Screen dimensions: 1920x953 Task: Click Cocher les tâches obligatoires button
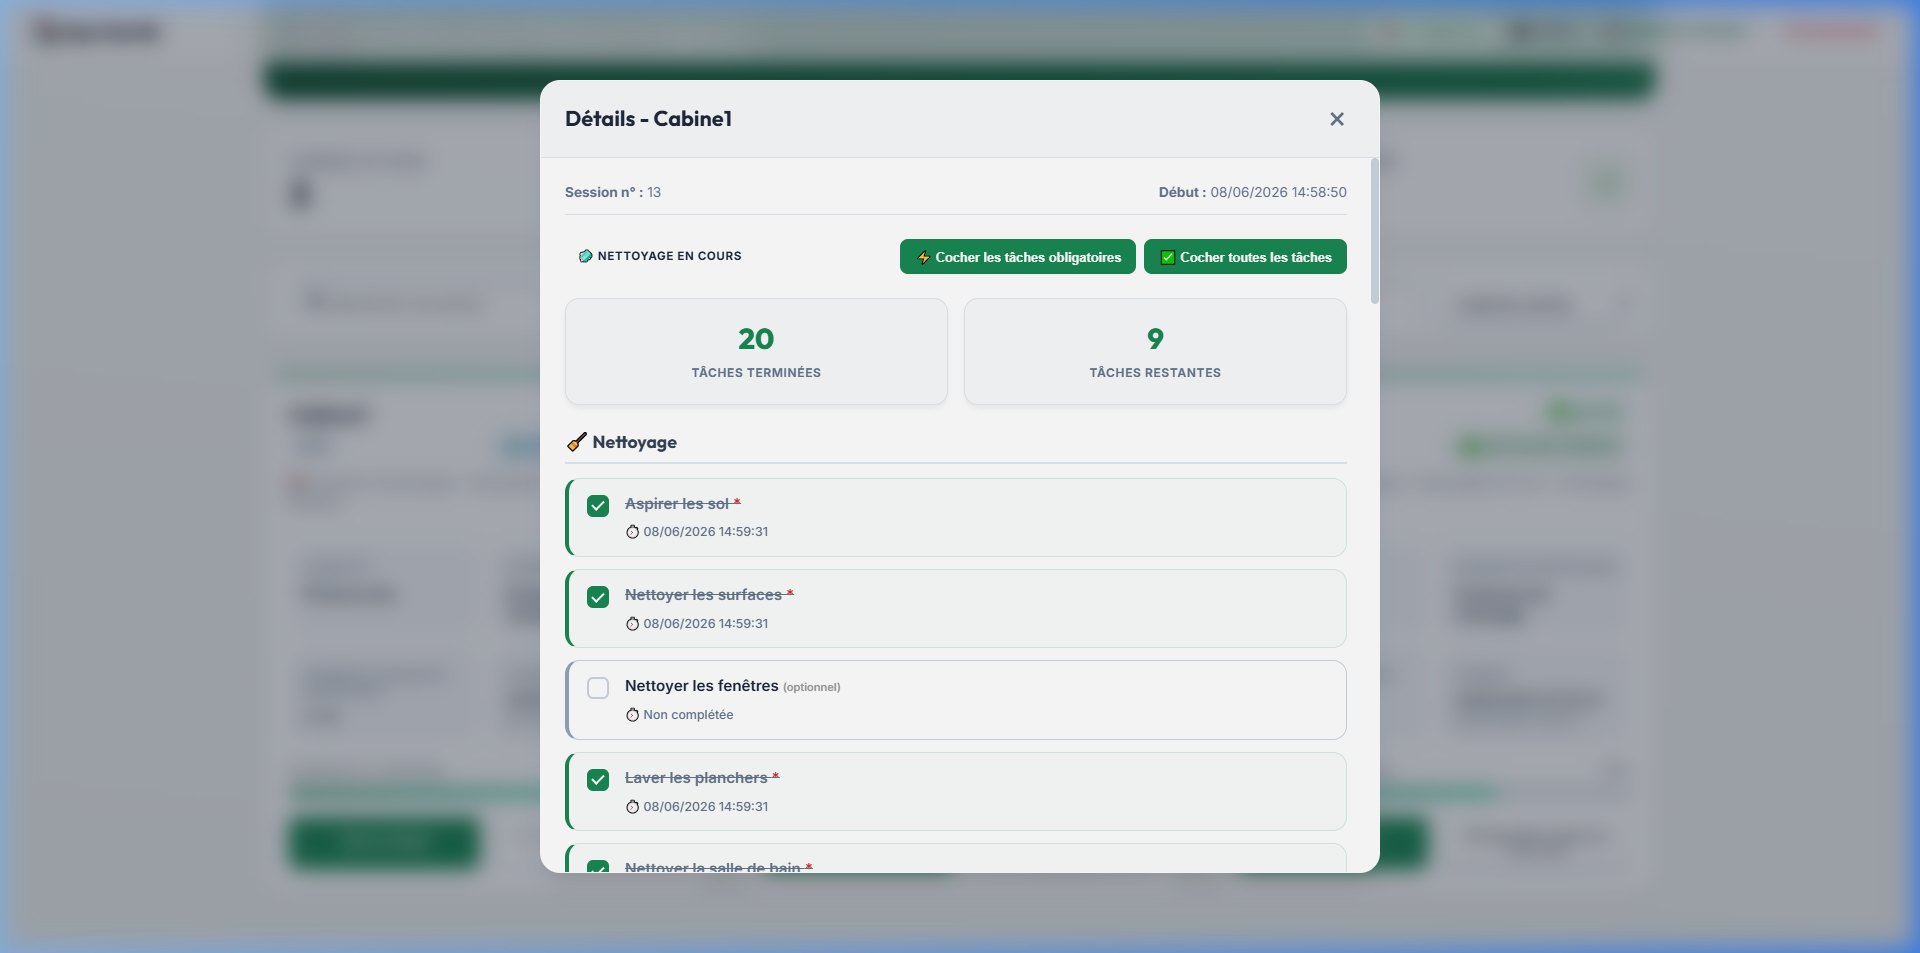tap(1018, 257)
